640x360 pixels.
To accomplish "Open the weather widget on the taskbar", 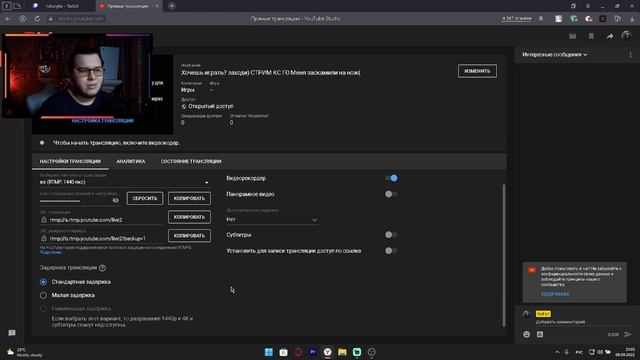I will (24, 352).
